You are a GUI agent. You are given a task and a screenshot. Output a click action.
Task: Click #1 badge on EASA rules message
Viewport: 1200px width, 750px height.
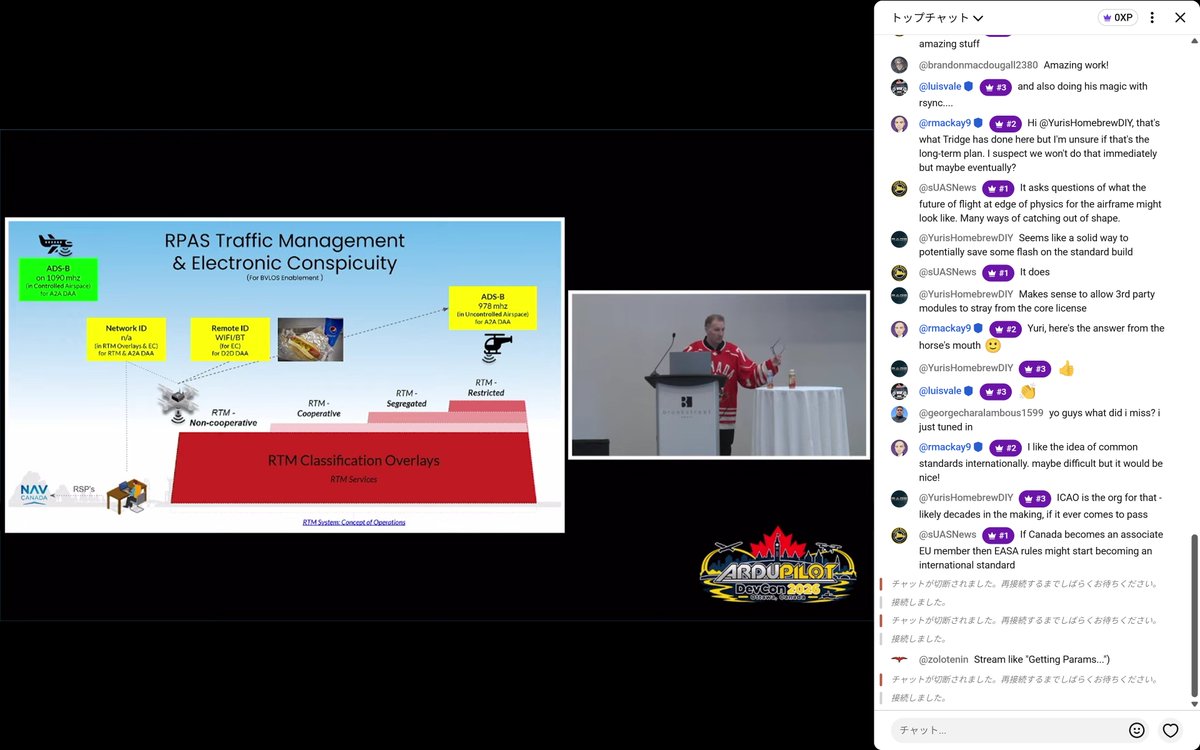click(998, 535)
